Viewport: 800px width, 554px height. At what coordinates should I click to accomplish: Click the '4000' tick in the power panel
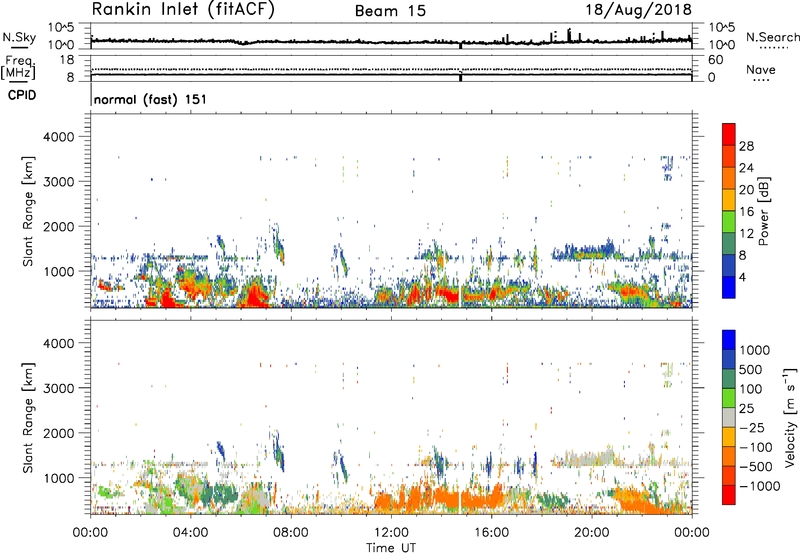click(59, 137)
